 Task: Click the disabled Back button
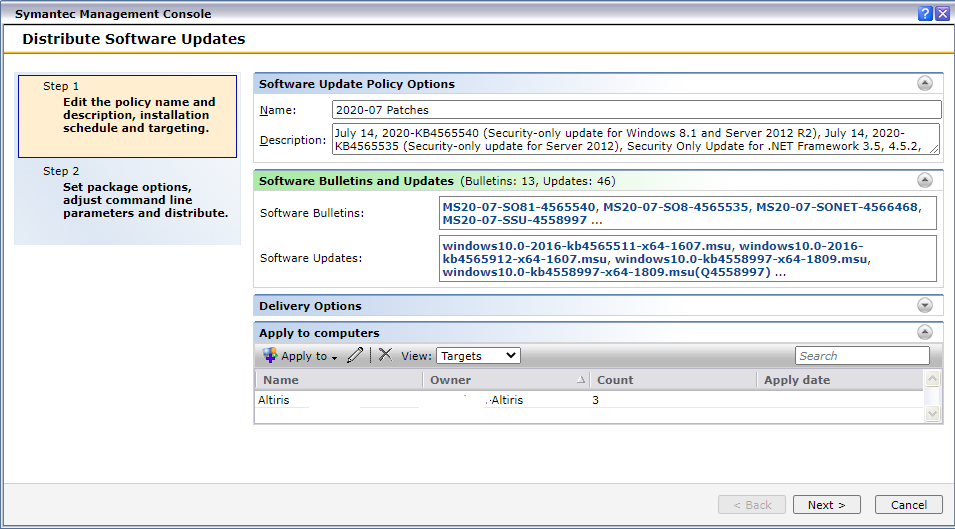752,505
